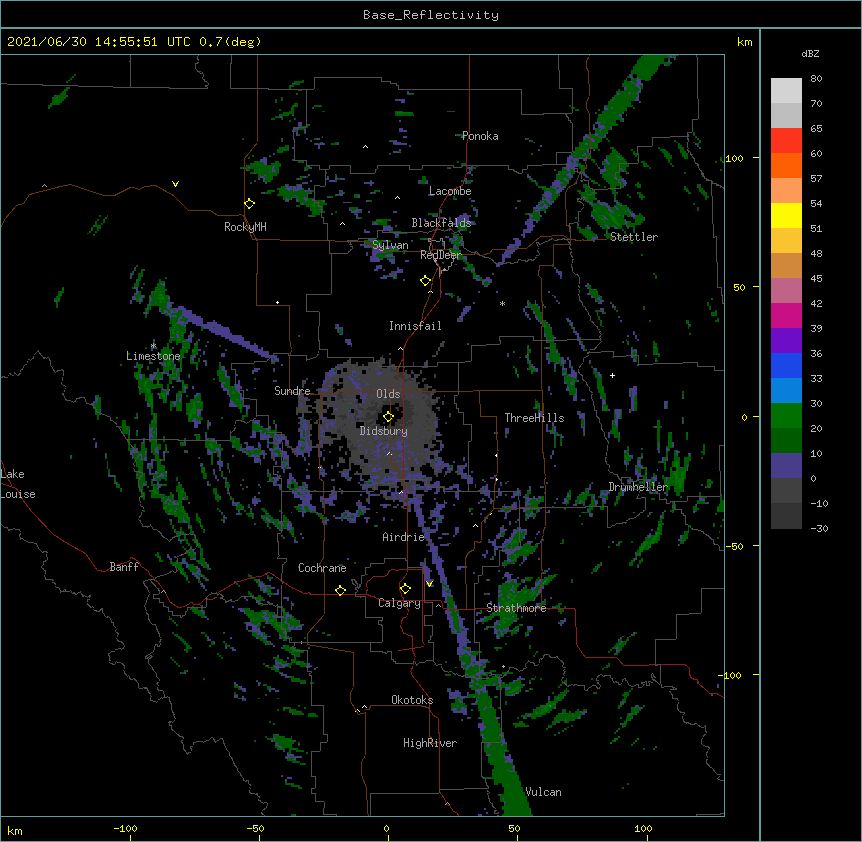862x842 pixels.
Task: Click the -50 tick label on the bottom axis
Action: click(x=255, y=828)
